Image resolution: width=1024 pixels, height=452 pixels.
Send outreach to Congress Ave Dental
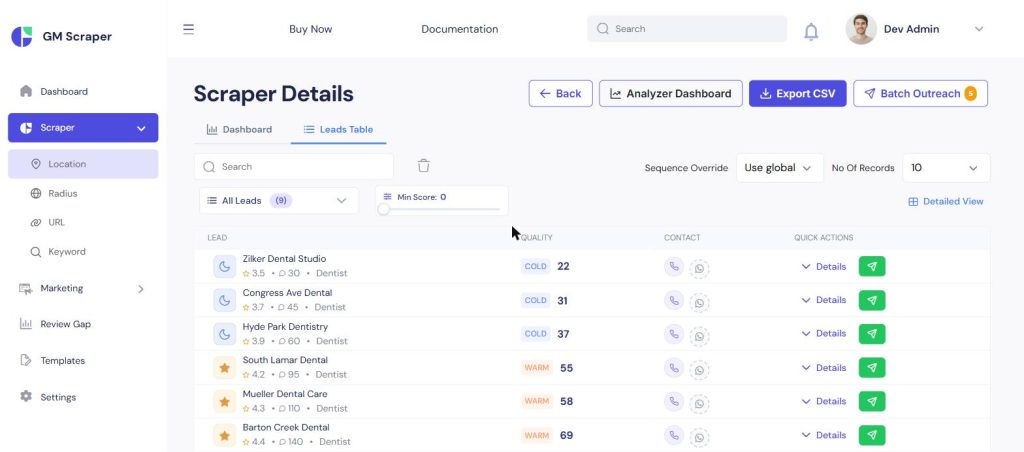(x=872, y=300)
